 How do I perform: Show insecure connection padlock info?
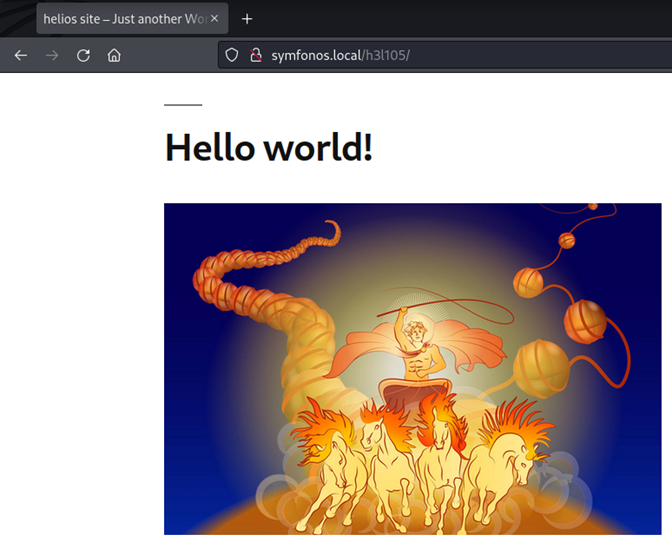(255, 55)
